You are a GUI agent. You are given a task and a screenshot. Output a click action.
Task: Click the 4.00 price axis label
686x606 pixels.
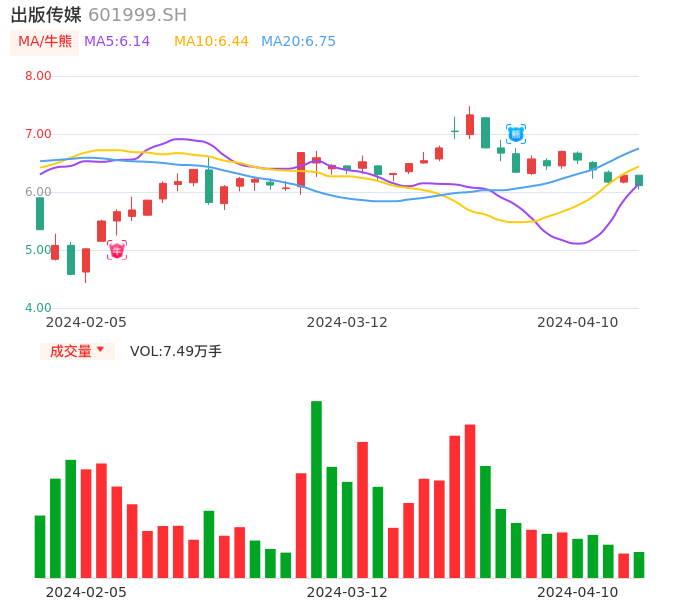coord(38,308)
